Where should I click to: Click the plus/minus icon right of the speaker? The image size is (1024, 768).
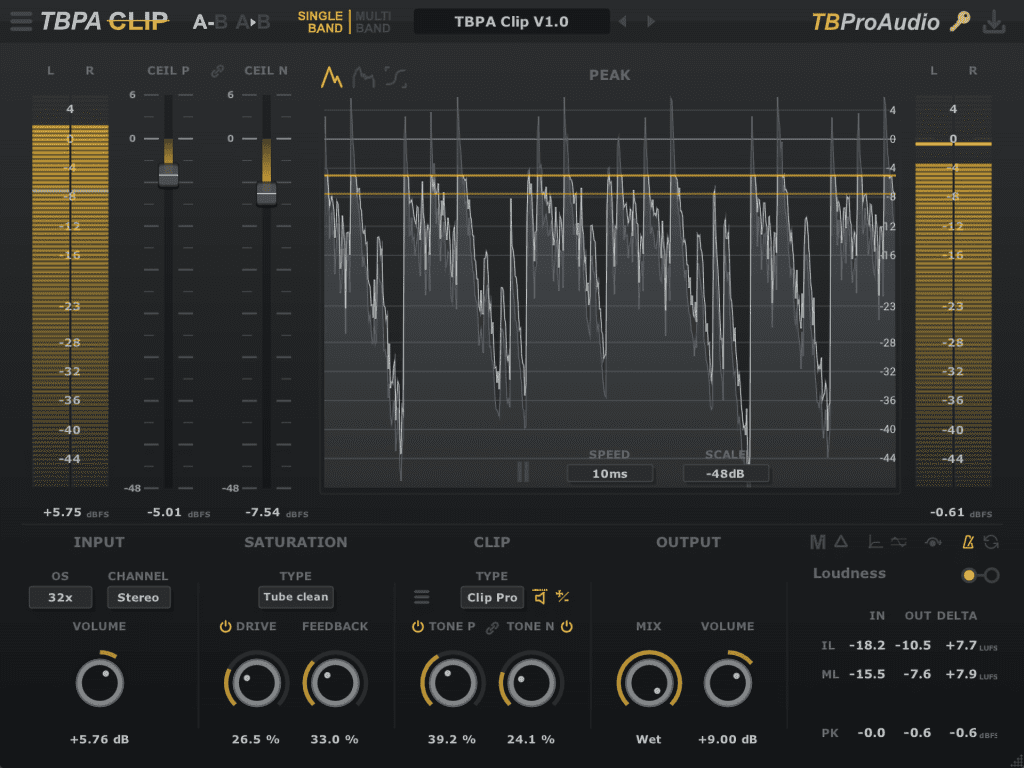tap(561, 596)
